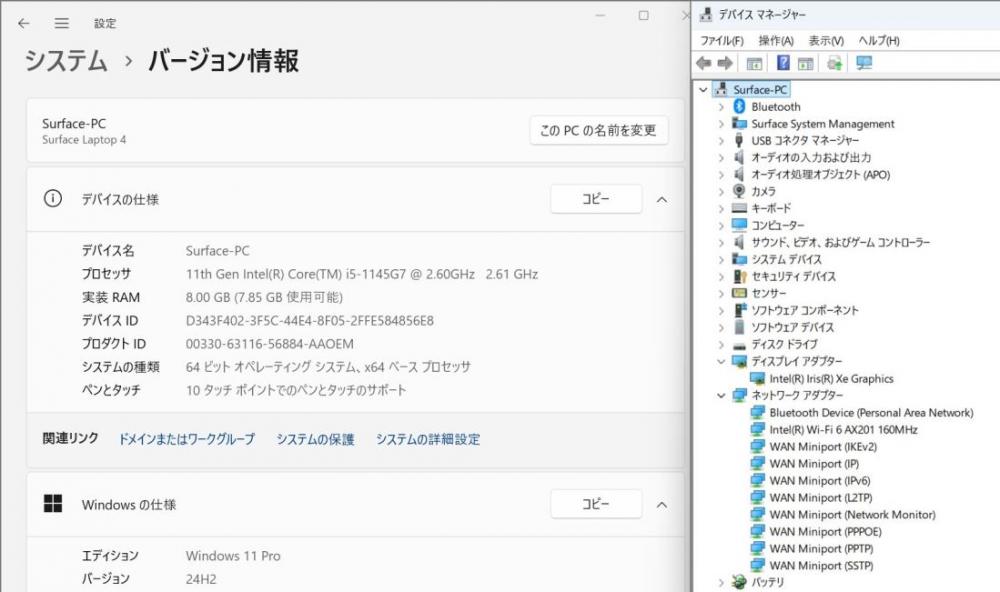Click the センサー sensor icon in tree

coord(739,293)
